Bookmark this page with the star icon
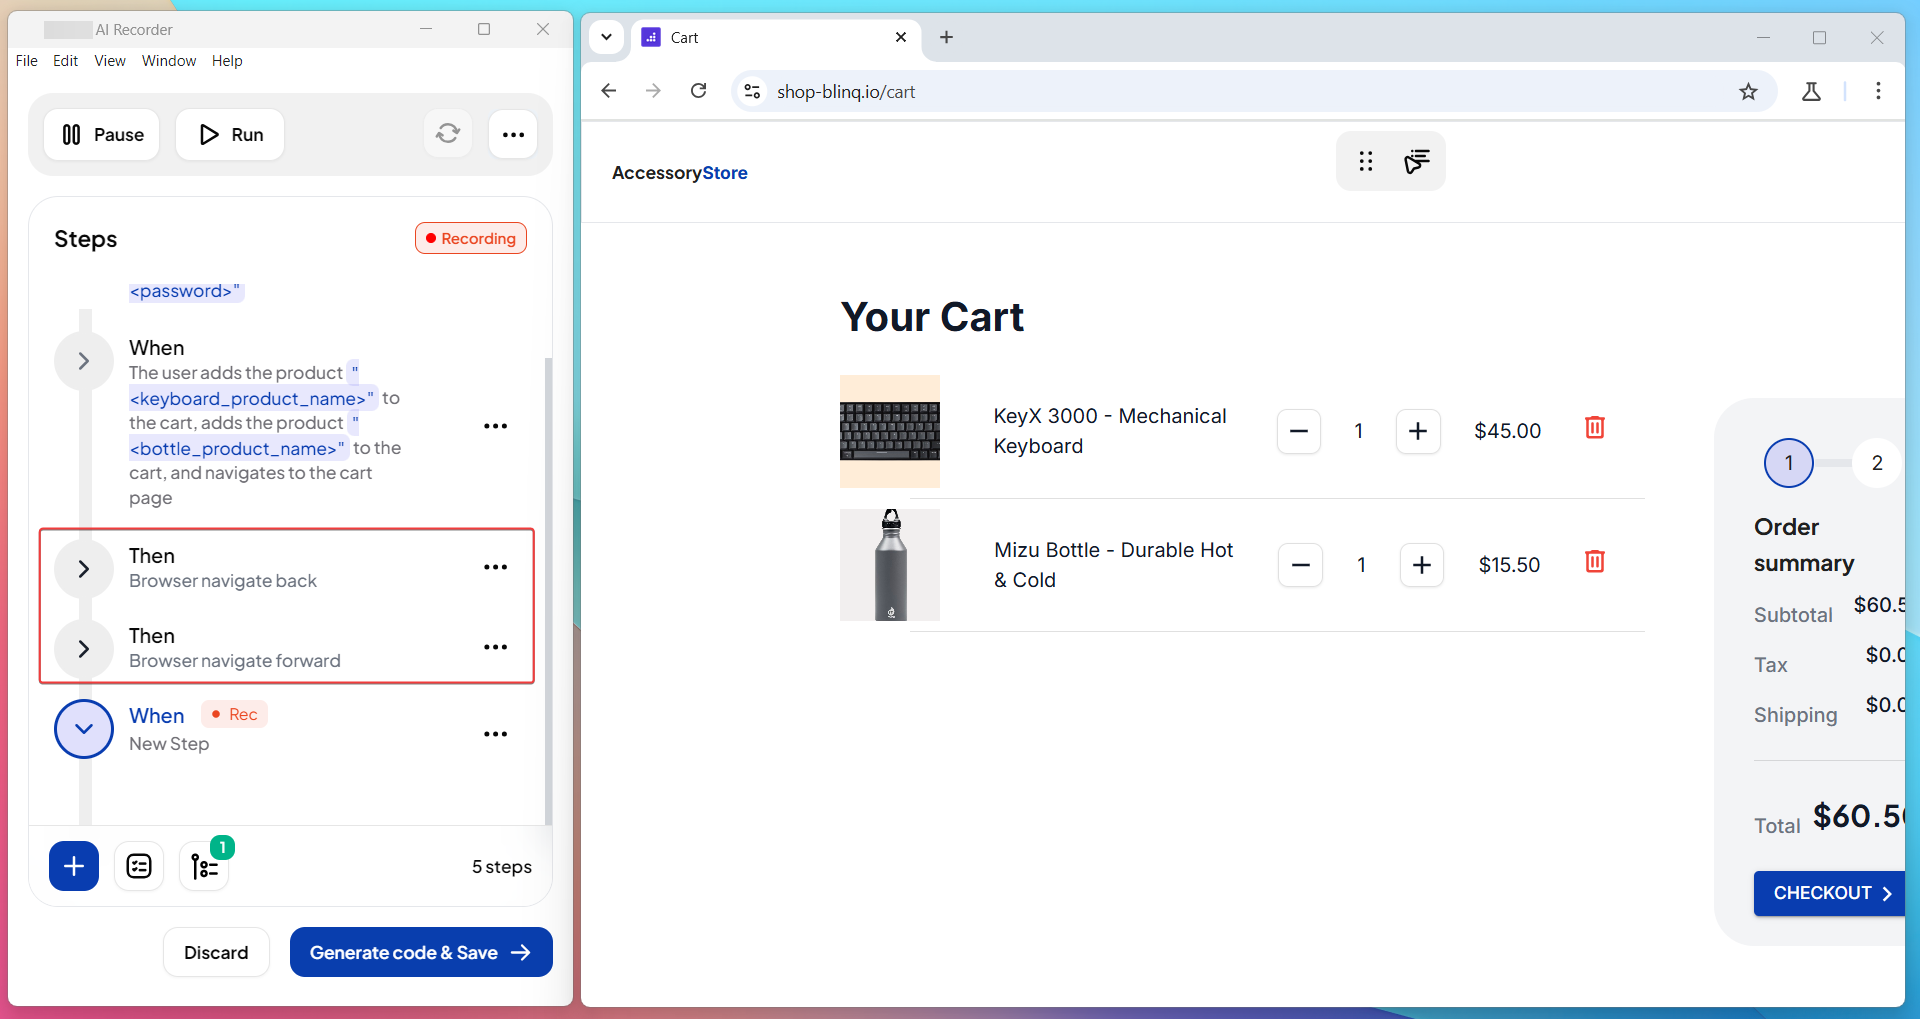 tap(1747, 92)
